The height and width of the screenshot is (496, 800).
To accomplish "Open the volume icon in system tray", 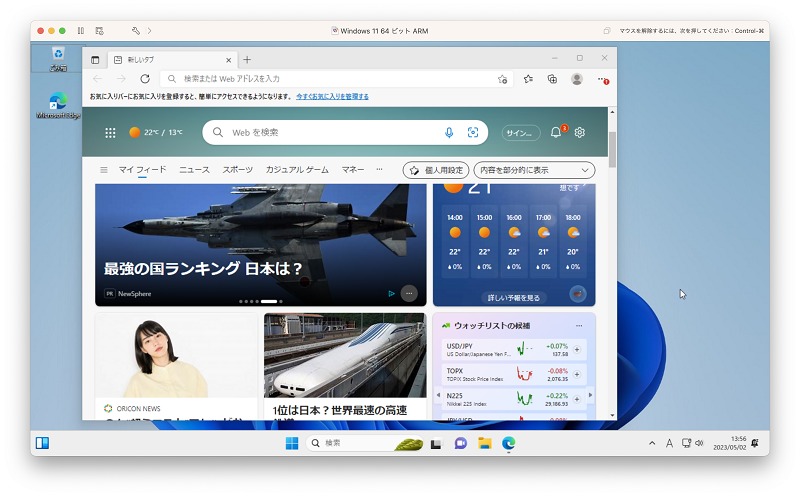I will [x=699, y=443].
